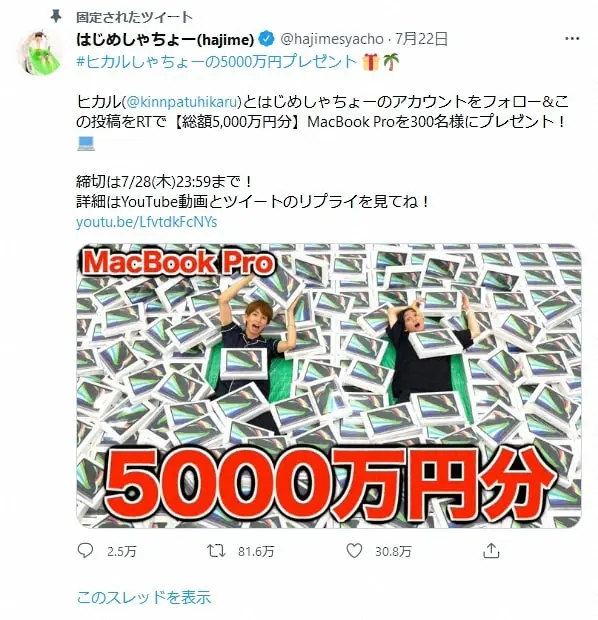Open the three-dot more options menu
This screenshot has height=620, width=598.
pyautogui.click(x=572, y=39)
